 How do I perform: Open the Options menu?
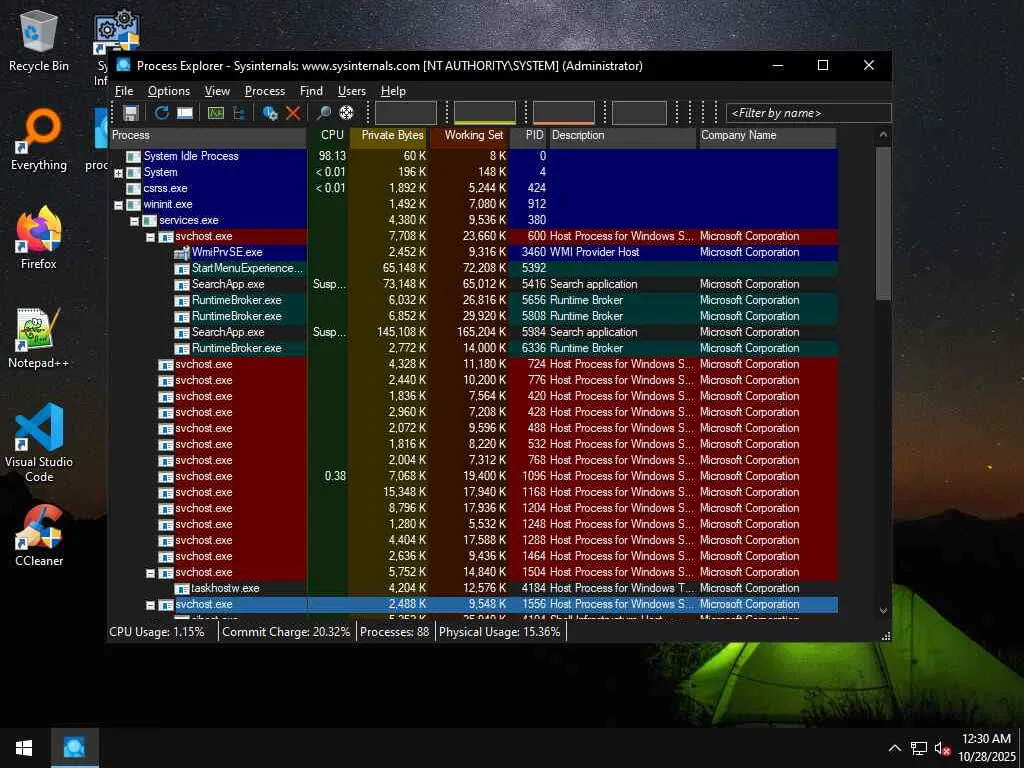click(168, 91)
